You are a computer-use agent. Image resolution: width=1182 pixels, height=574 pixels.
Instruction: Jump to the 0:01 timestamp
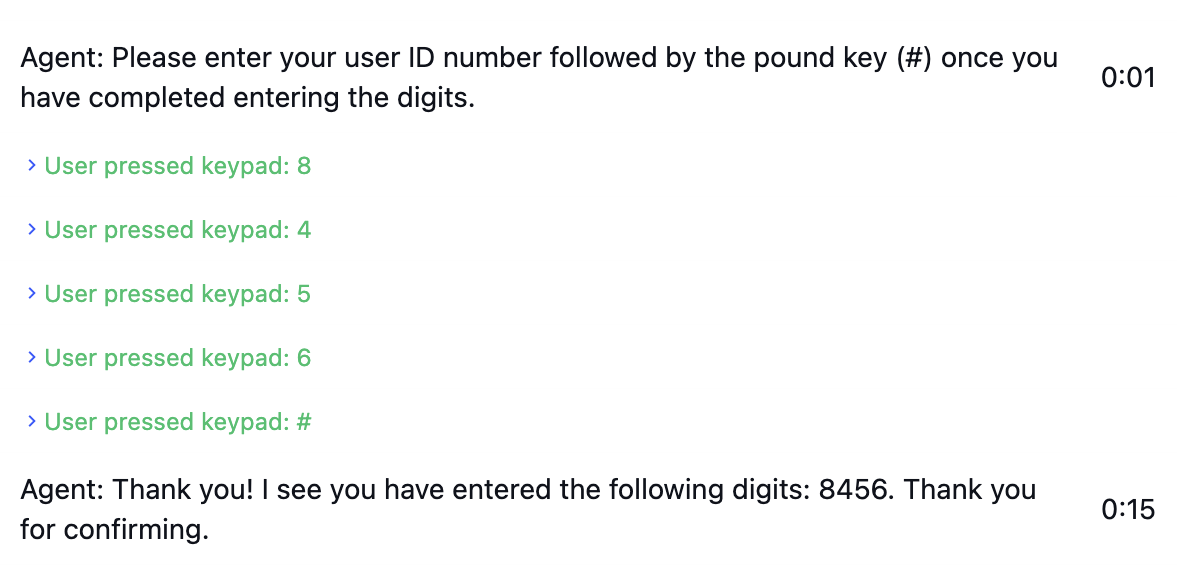pyautogui.click(x=1128, y=78)
